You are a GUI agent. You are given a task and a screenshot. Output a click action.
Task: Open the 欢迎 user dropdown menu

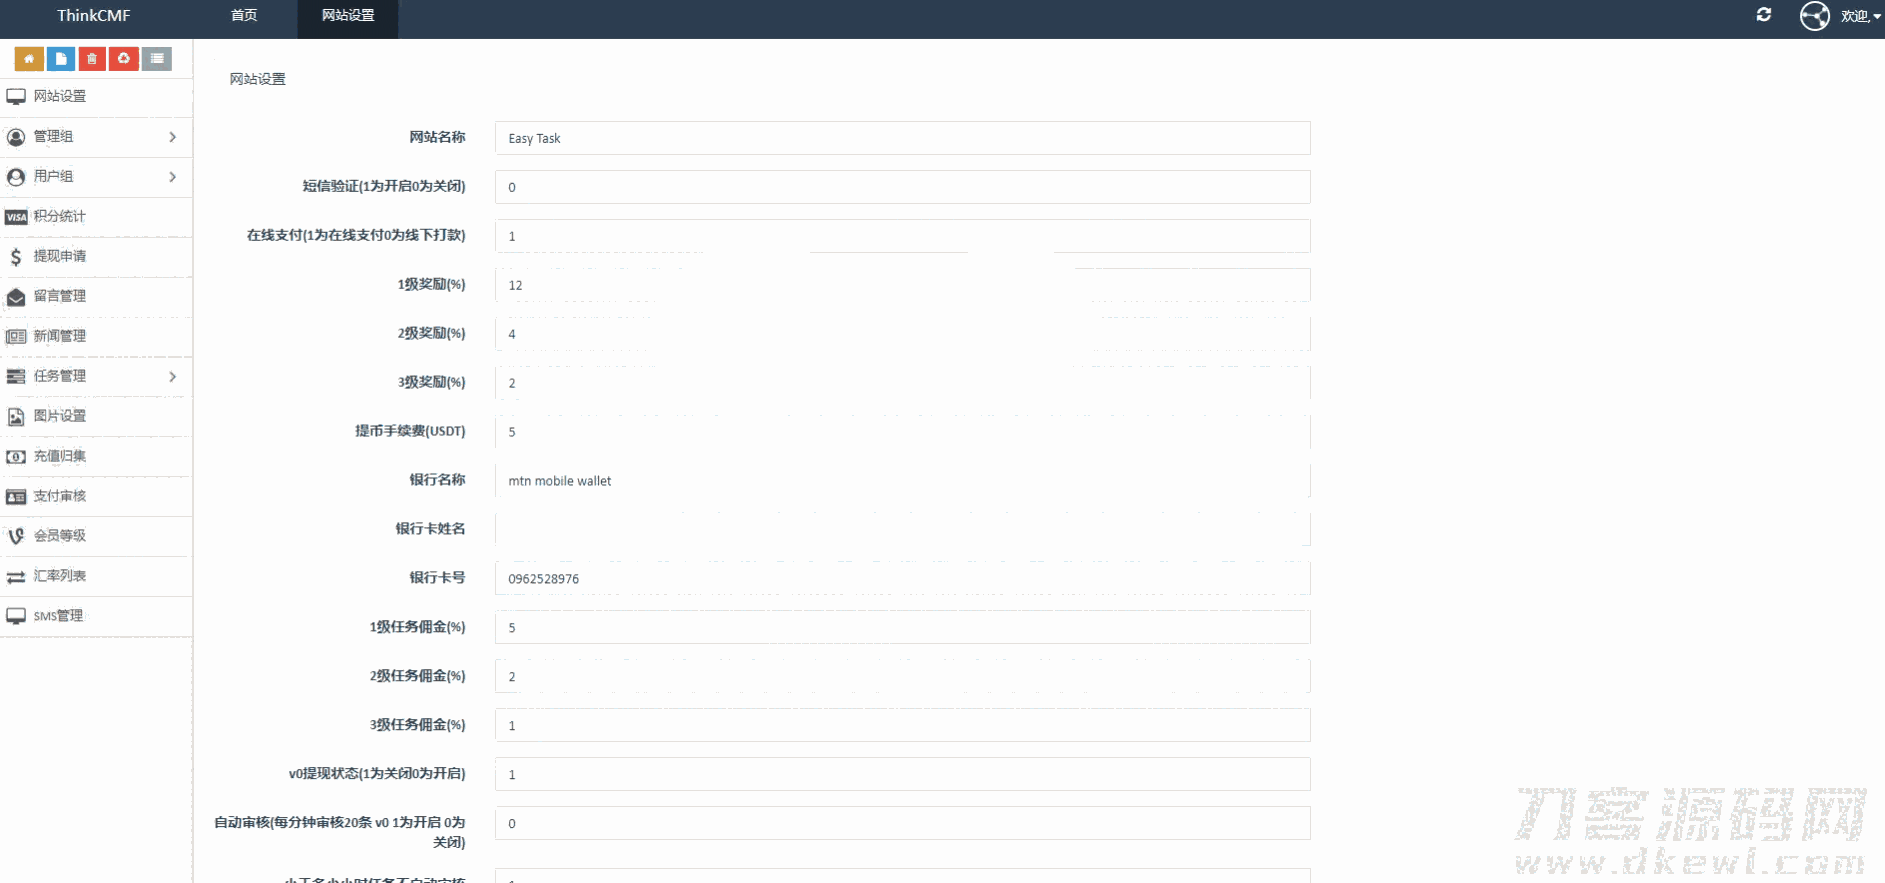pyautogui.click(x=1860, y=16)
